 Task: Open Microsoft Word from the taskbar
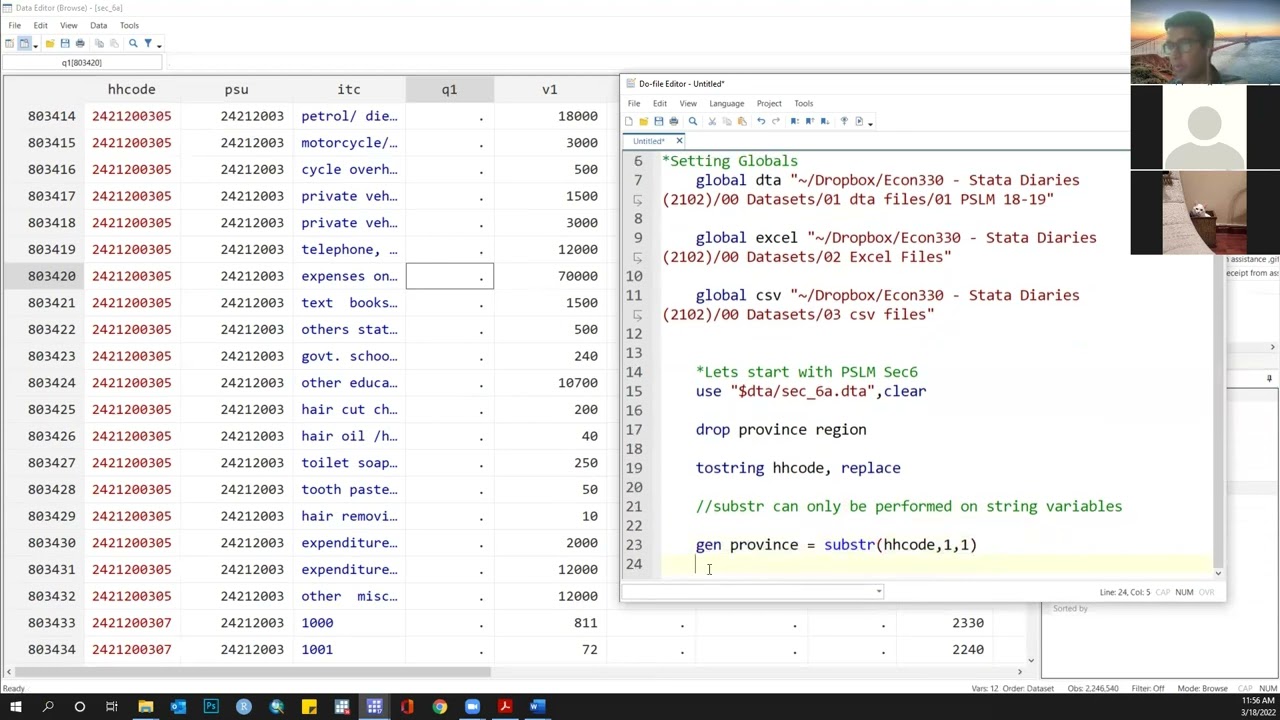point(537,707)
